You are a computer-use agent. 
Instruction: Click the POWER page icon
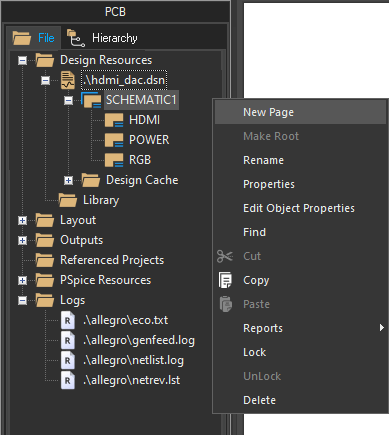[x=114, y=140]
